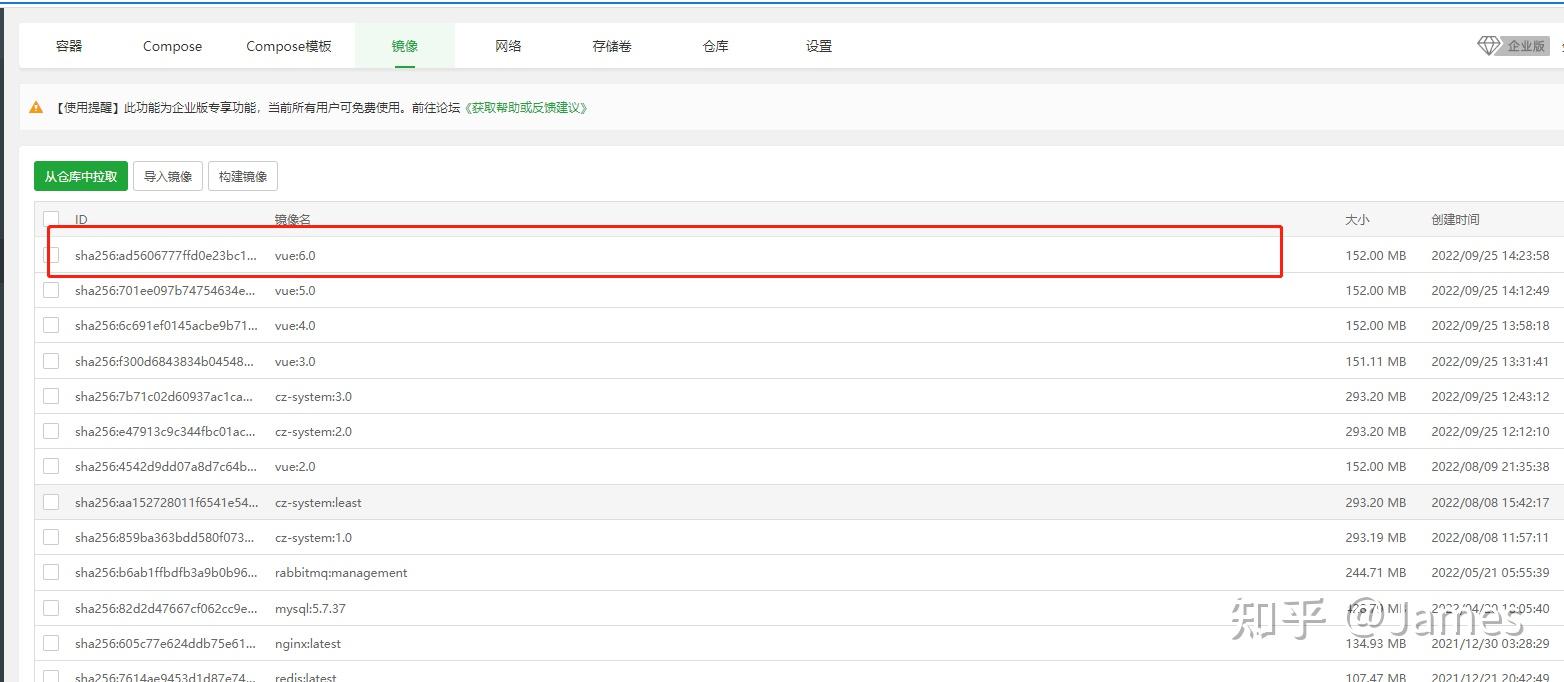Check the checkbox for nginx:latest image
The image size is (1564, 682).
(51, 642)
